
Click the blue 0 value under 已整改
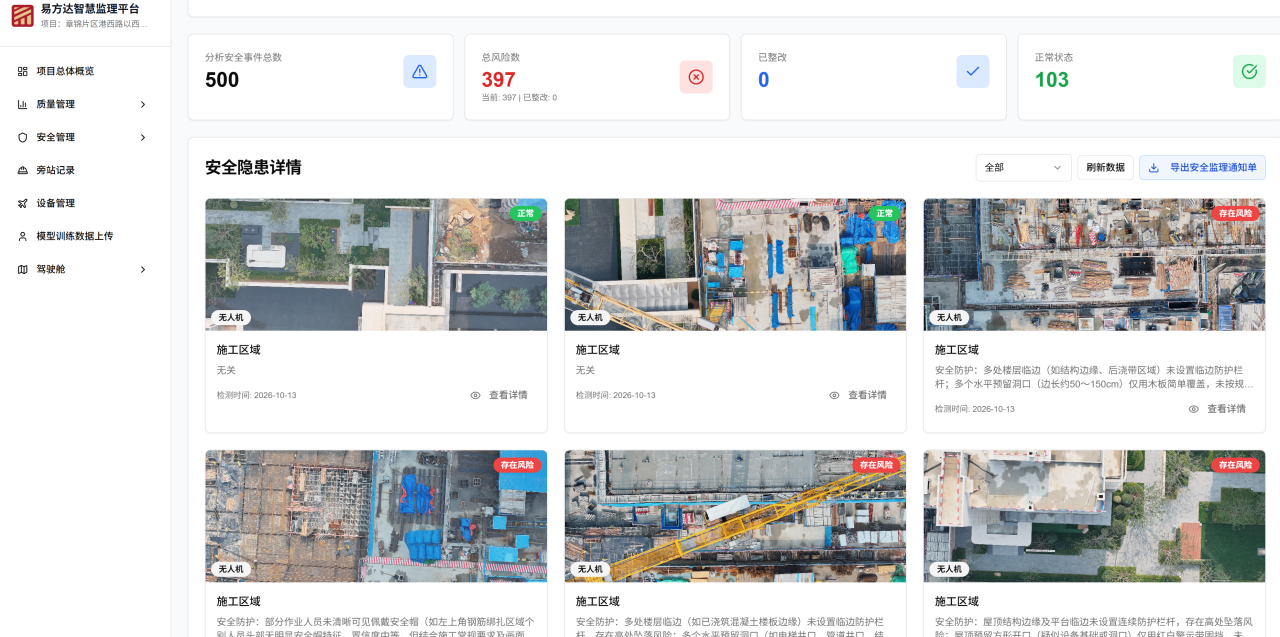[x=763, y=80]
